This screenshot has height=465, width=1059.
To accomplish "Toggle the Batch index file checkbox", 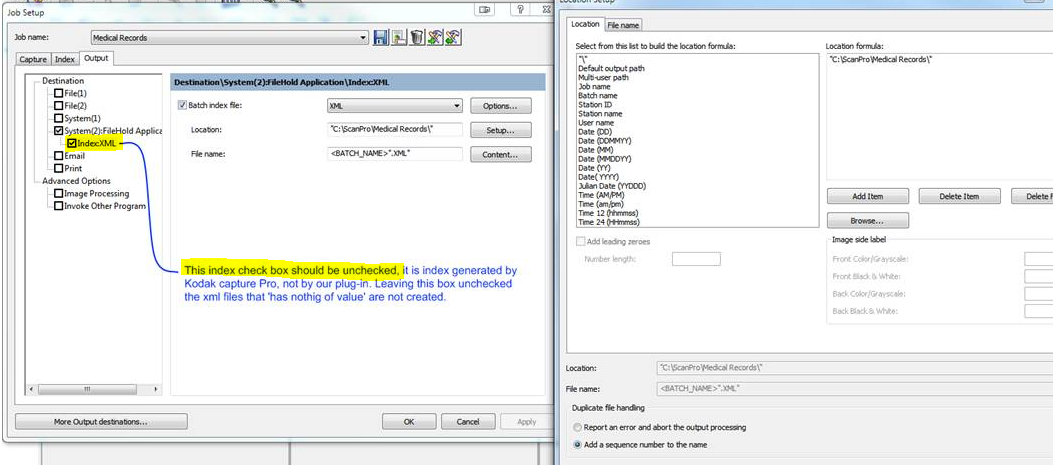I will 182,105.
